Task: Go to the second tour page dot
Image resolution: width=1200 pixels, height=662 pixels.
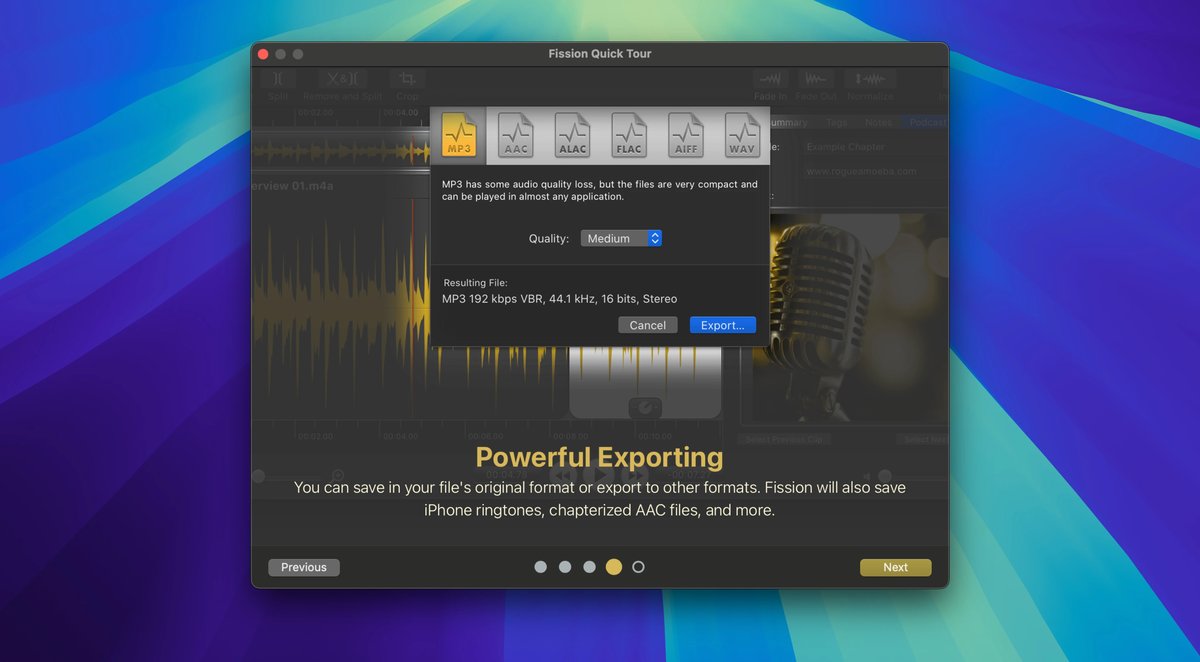Action: [x=565, y=567]
